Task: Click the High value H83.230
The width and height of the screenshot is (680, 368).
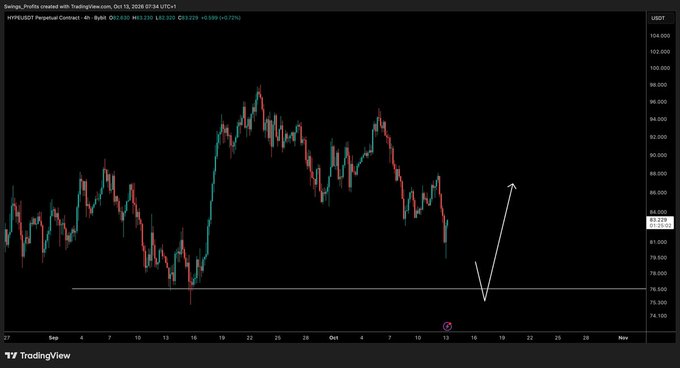Action: (142, 18)
